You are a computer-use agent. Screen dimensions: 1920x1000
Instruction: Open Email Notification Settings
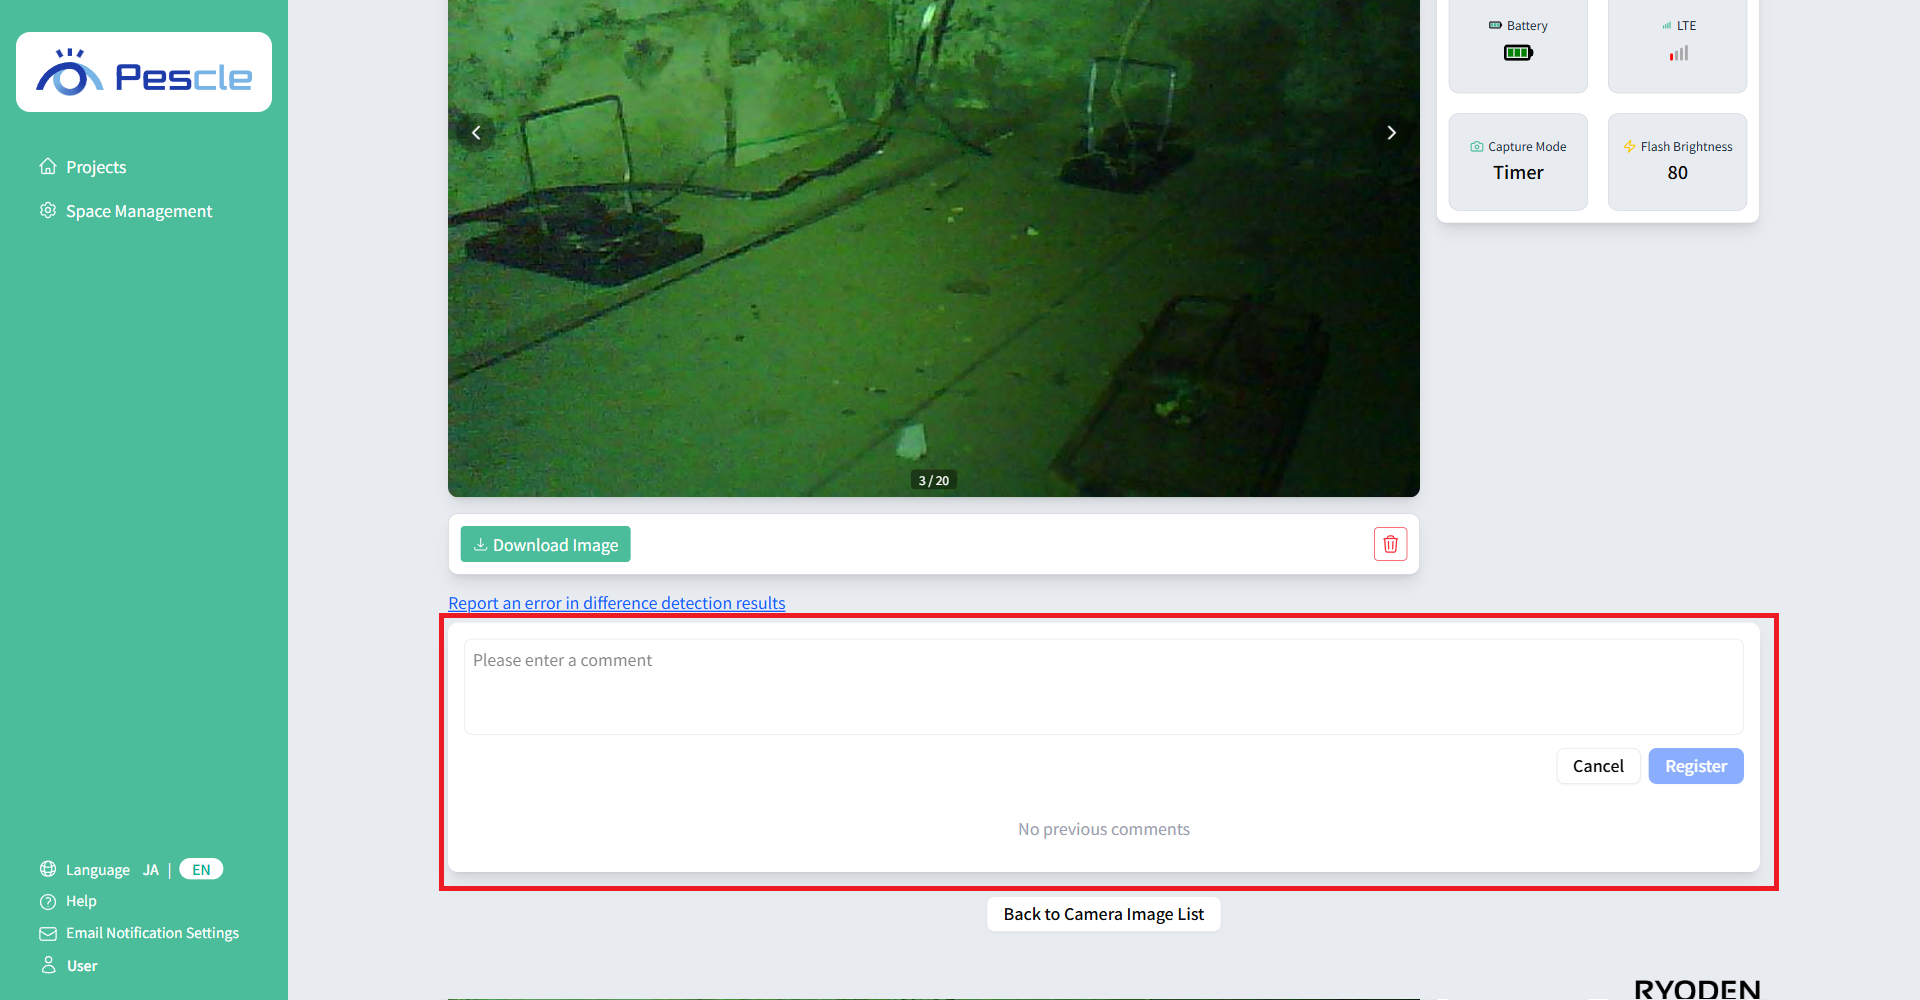152,933
